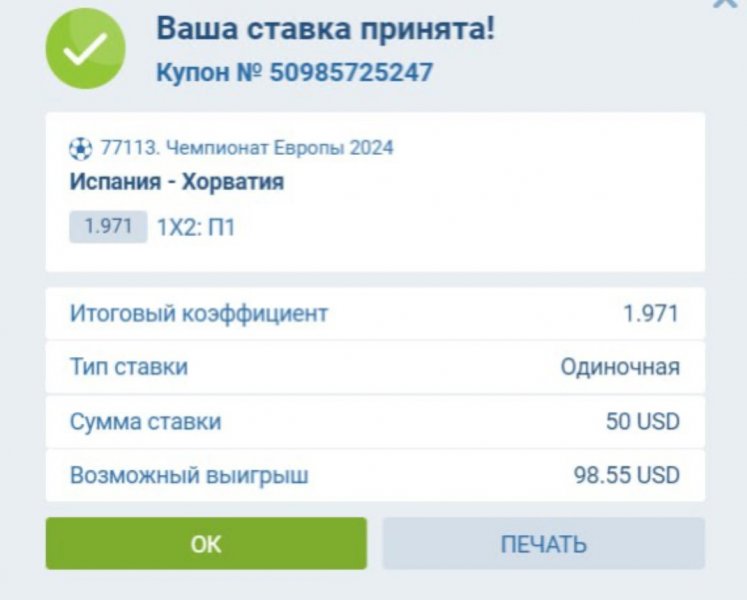Click the final odds value 1.971
Viewport: 747px width, 600px height.
click(650, 314)
